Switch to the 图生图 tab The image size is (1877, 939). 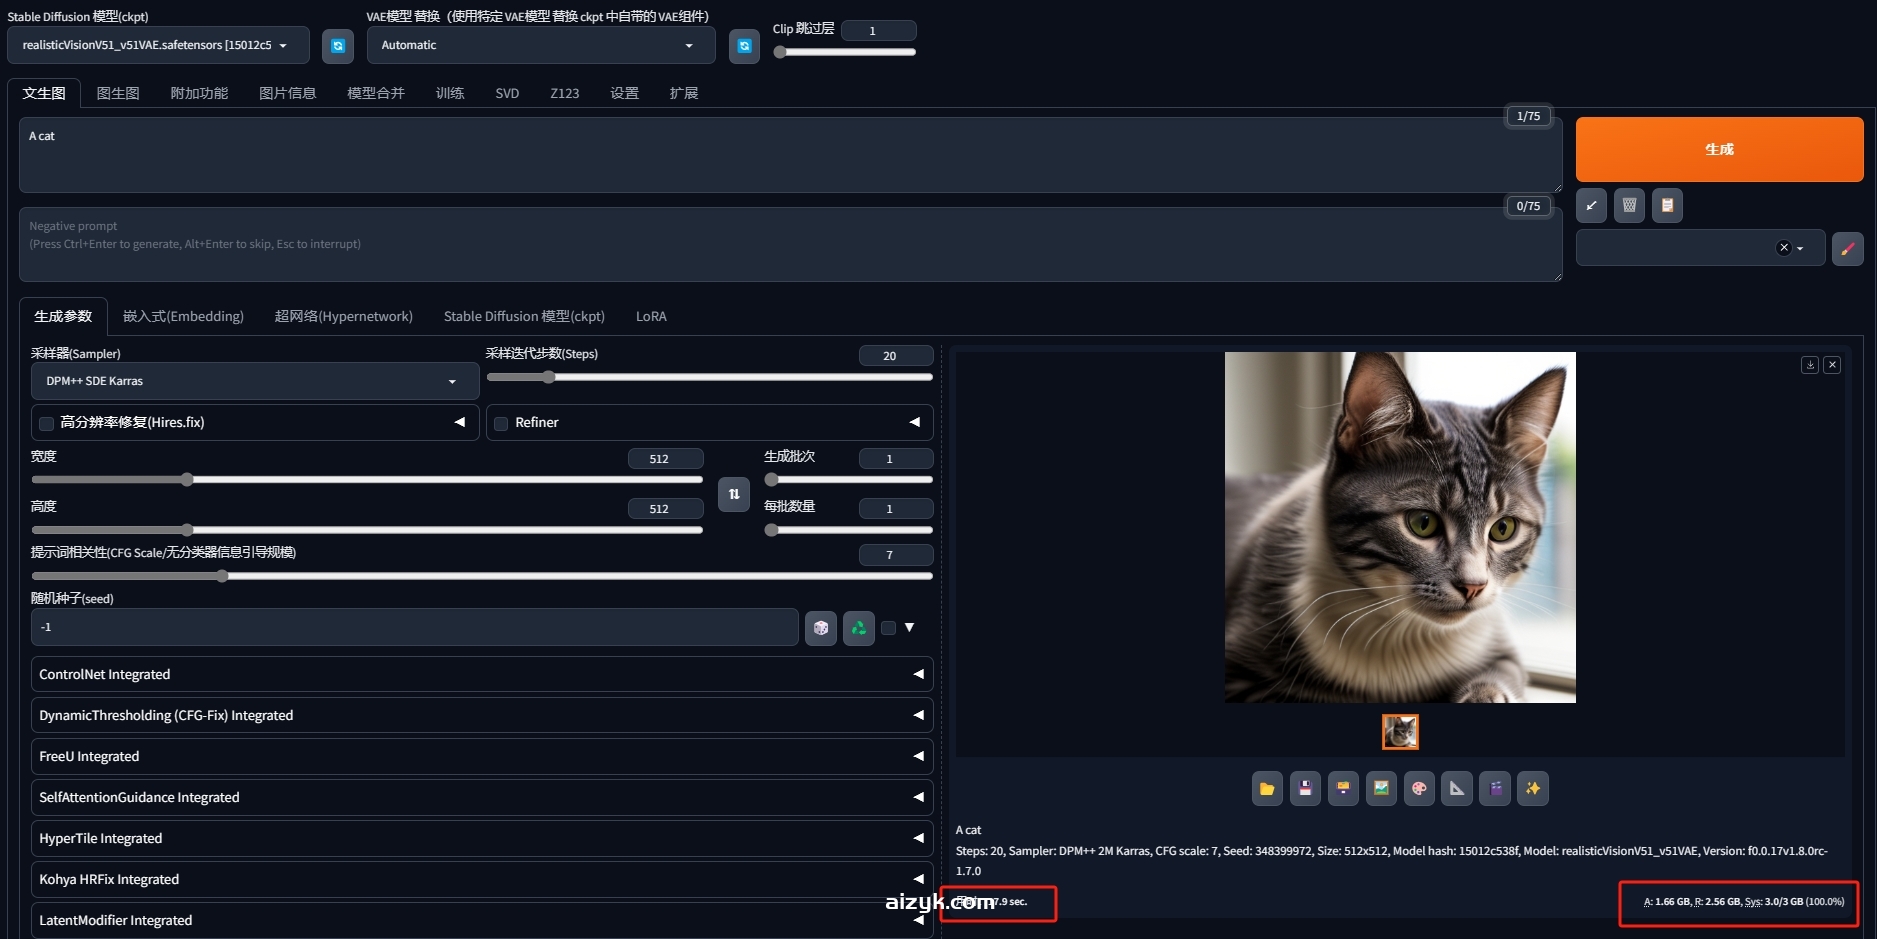pyautogui.click(x=118, y=93)
